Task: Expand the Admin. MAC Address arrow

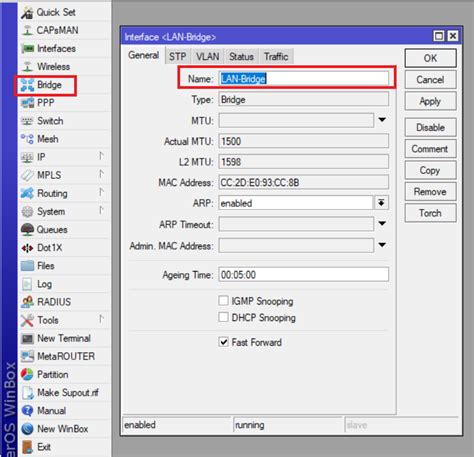Action: coord(382,245)
